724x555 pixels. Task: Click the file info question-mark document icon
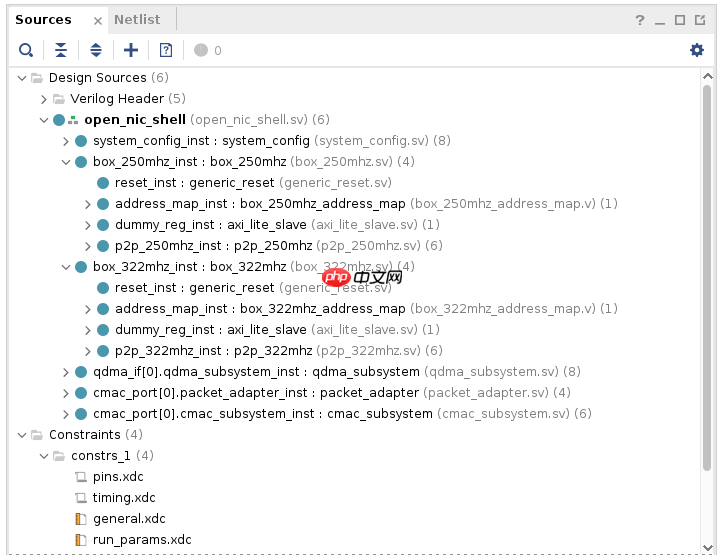166,50
